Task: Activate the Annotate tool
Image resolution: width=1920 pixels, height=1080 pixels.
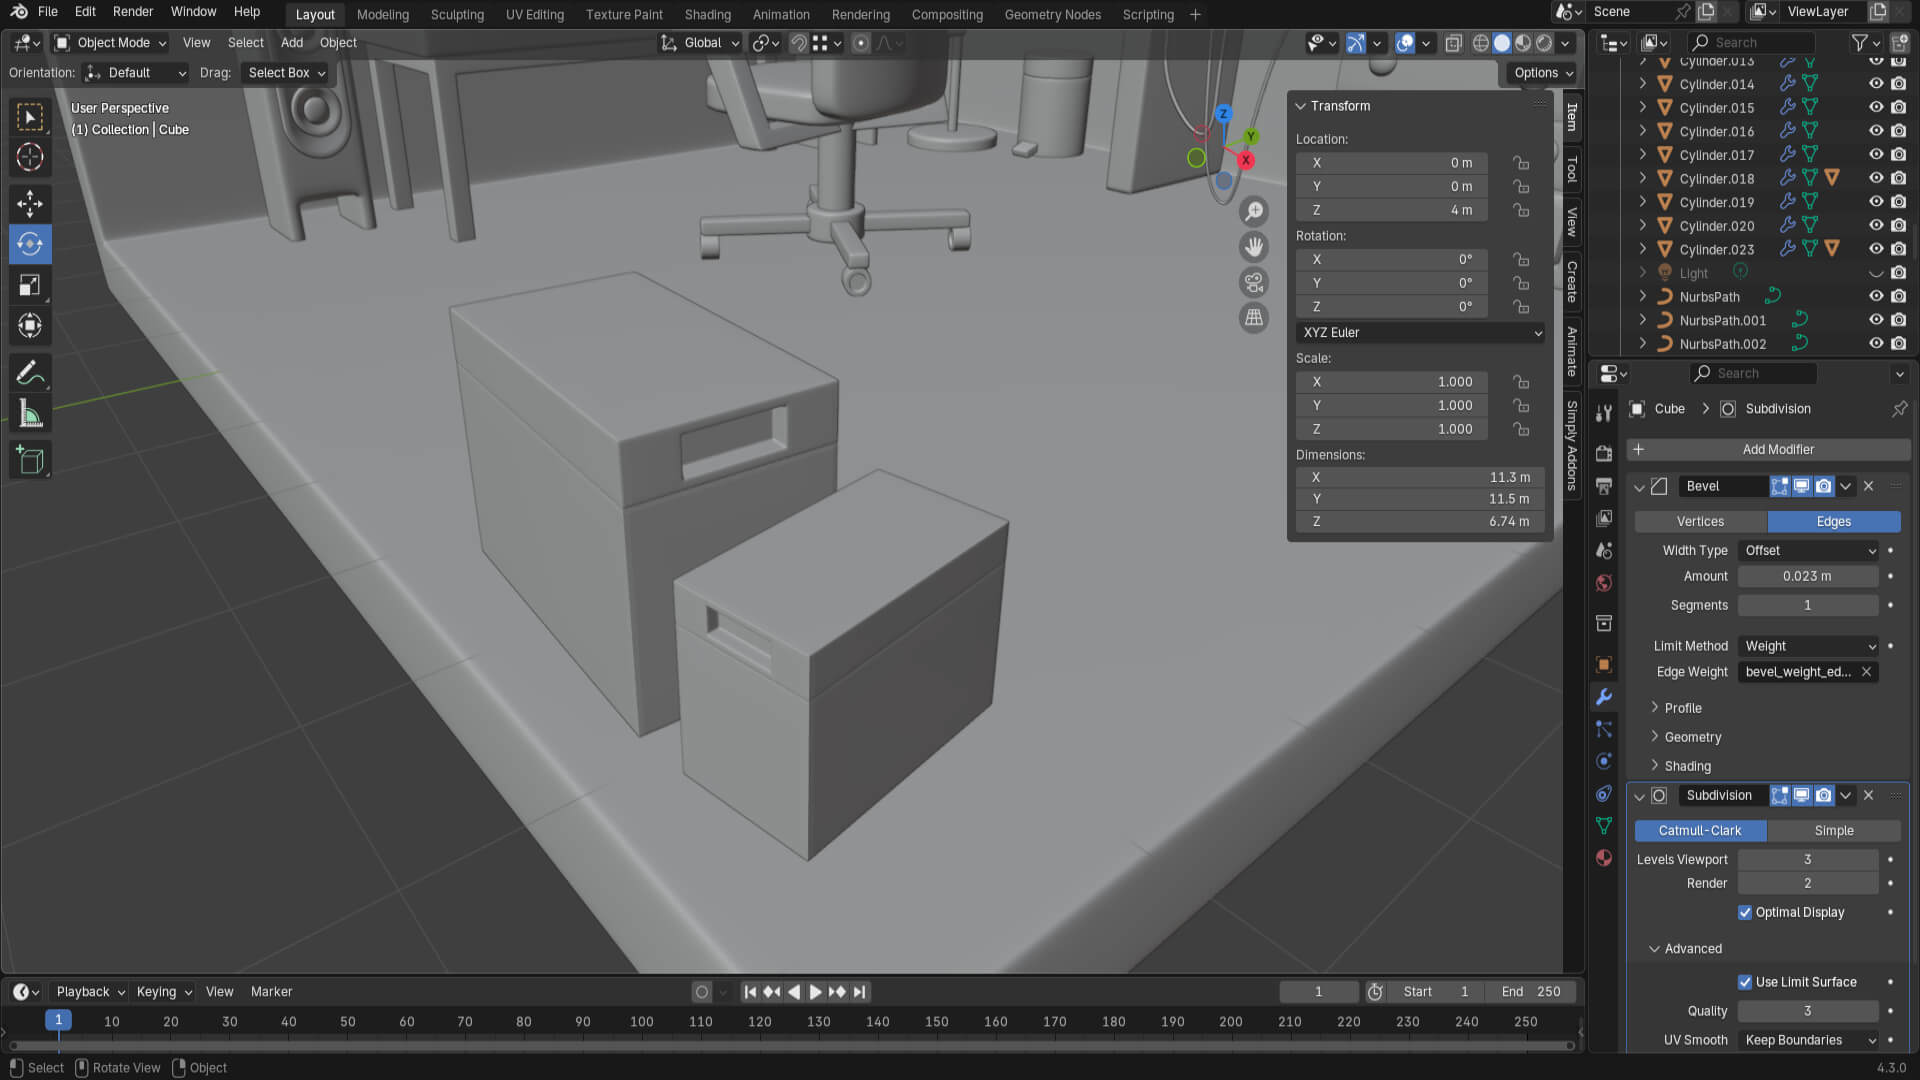Action: tap(30, 373)
